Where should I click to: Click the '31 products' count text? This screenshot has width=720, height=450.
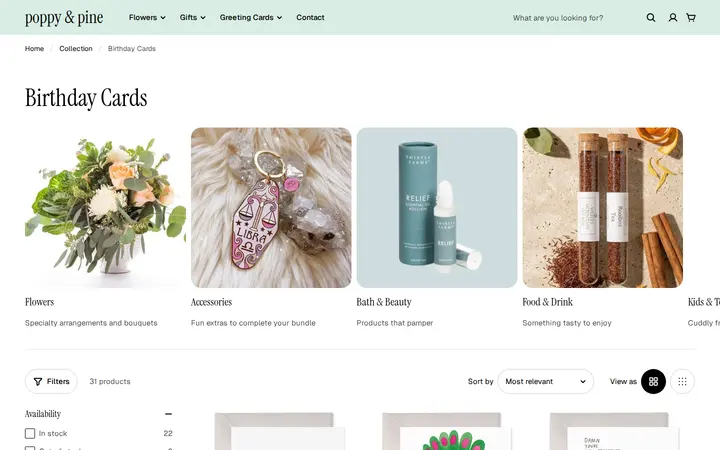click(110, 382)
